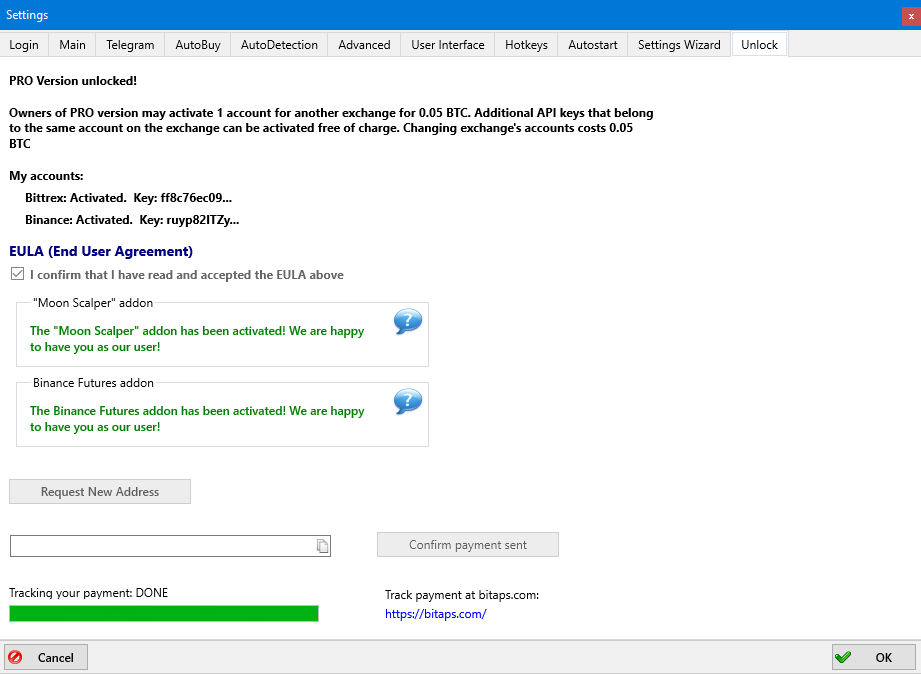921x674 pixels.
Task: Click the Moon Scalper addon help bubble icon
Action: pos(408,322)
